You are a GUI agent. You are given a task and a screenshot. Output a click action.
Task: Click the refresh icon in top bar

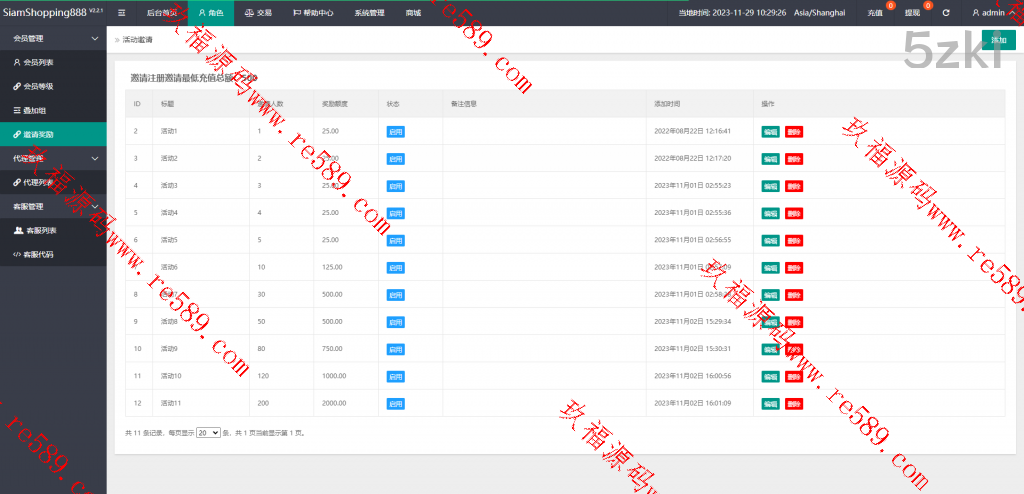coord(946,13)
